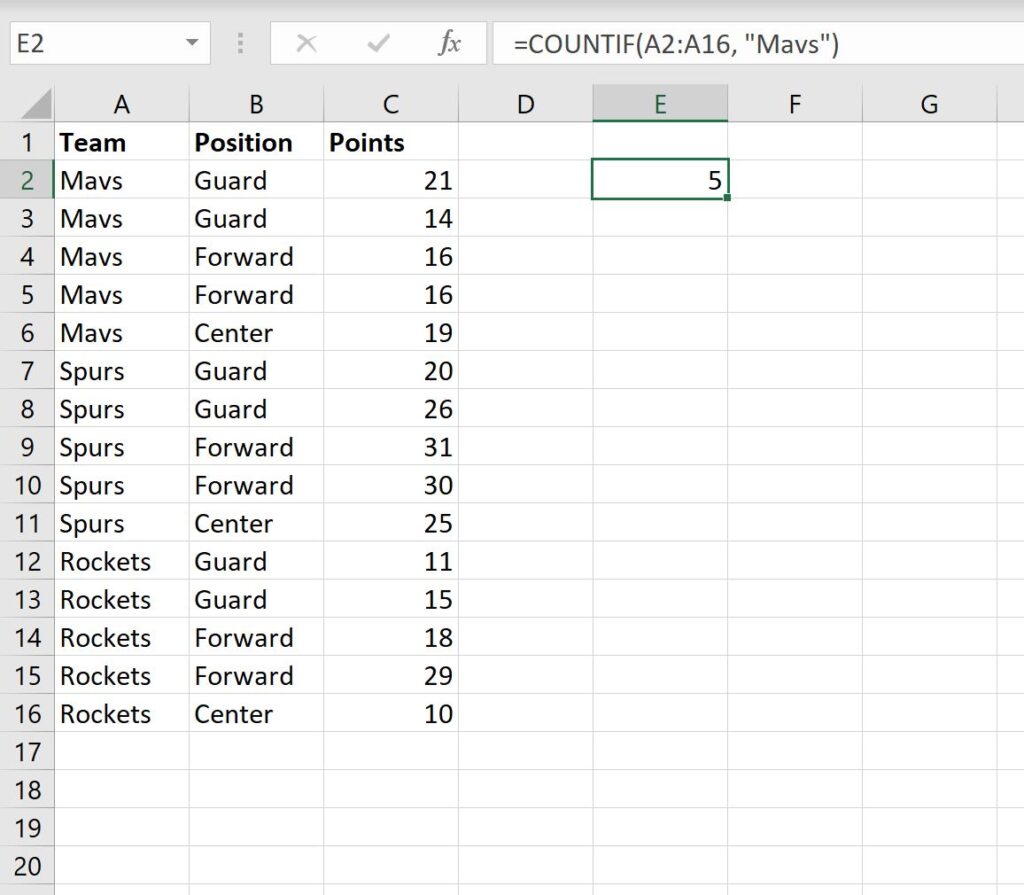Select row 16 header
1024x895 pixels.
[x=28, y=714]
